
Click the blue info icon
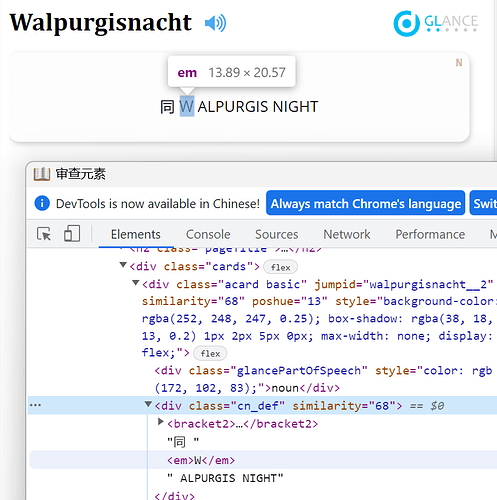42,203
